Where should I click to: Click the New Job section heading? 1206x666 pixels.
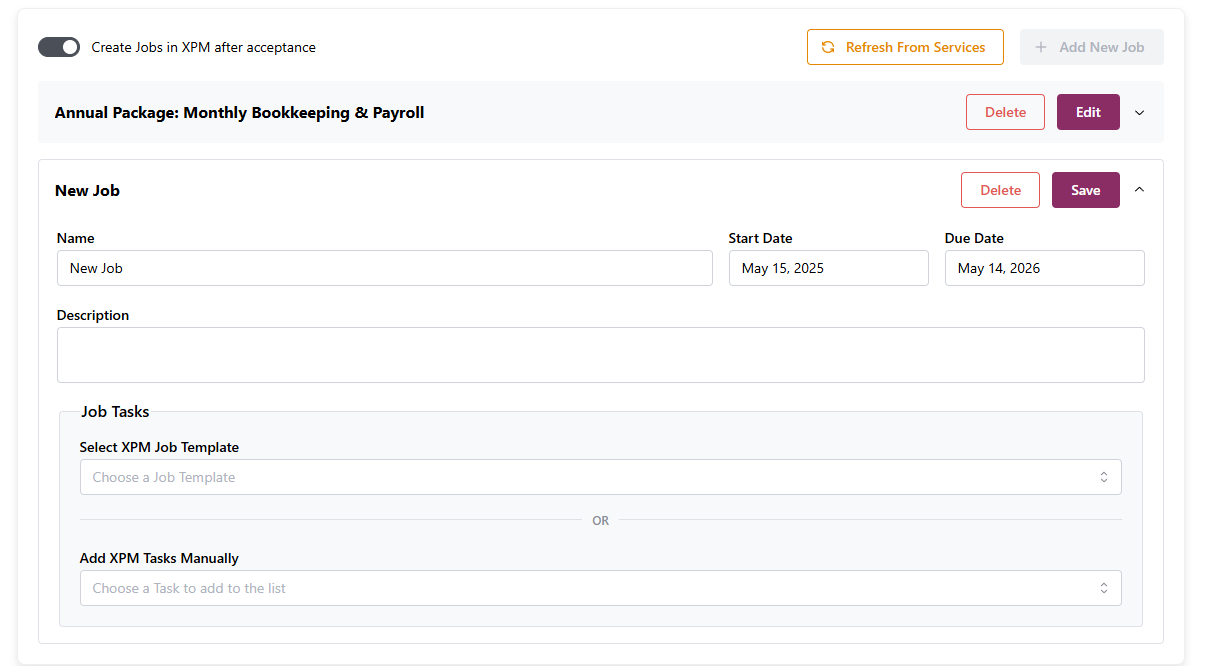click(x=88, y=190)
